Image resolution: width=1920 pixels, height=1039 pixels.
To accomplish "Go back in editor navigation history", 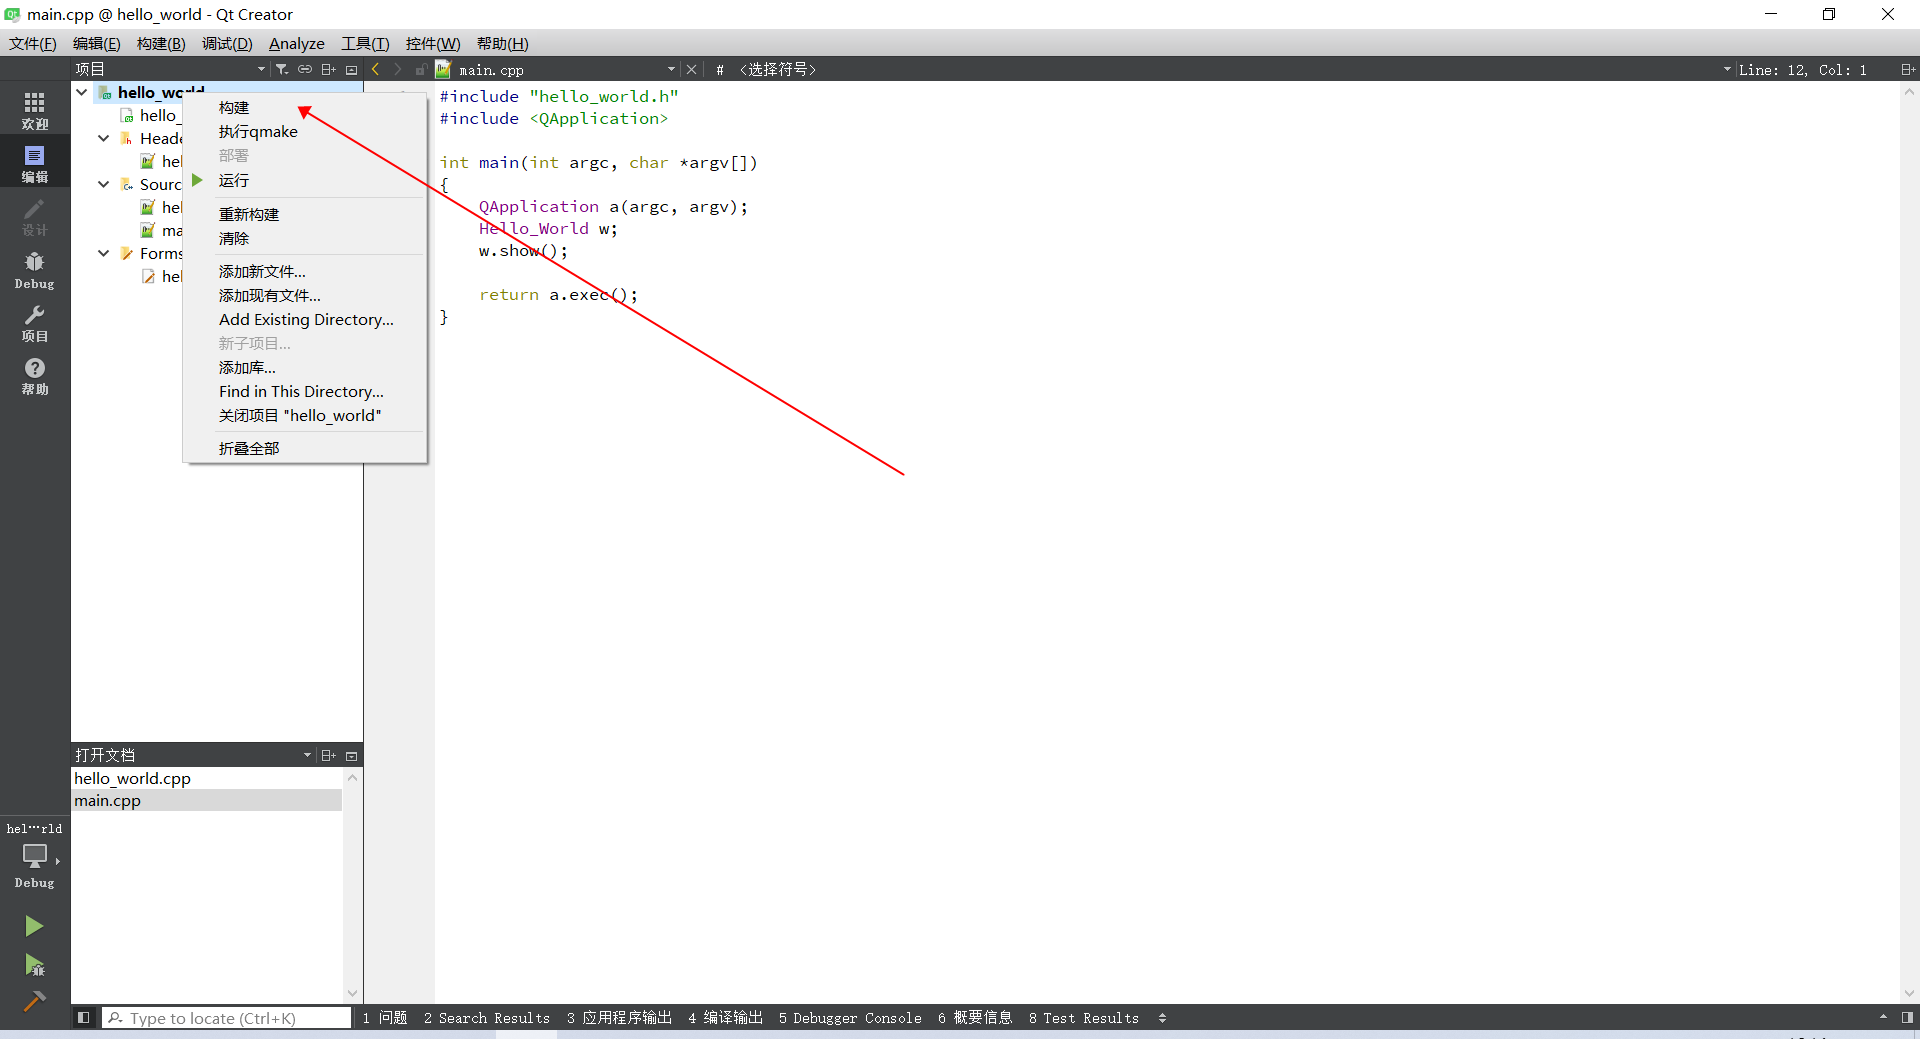I will tap(376, 69).
